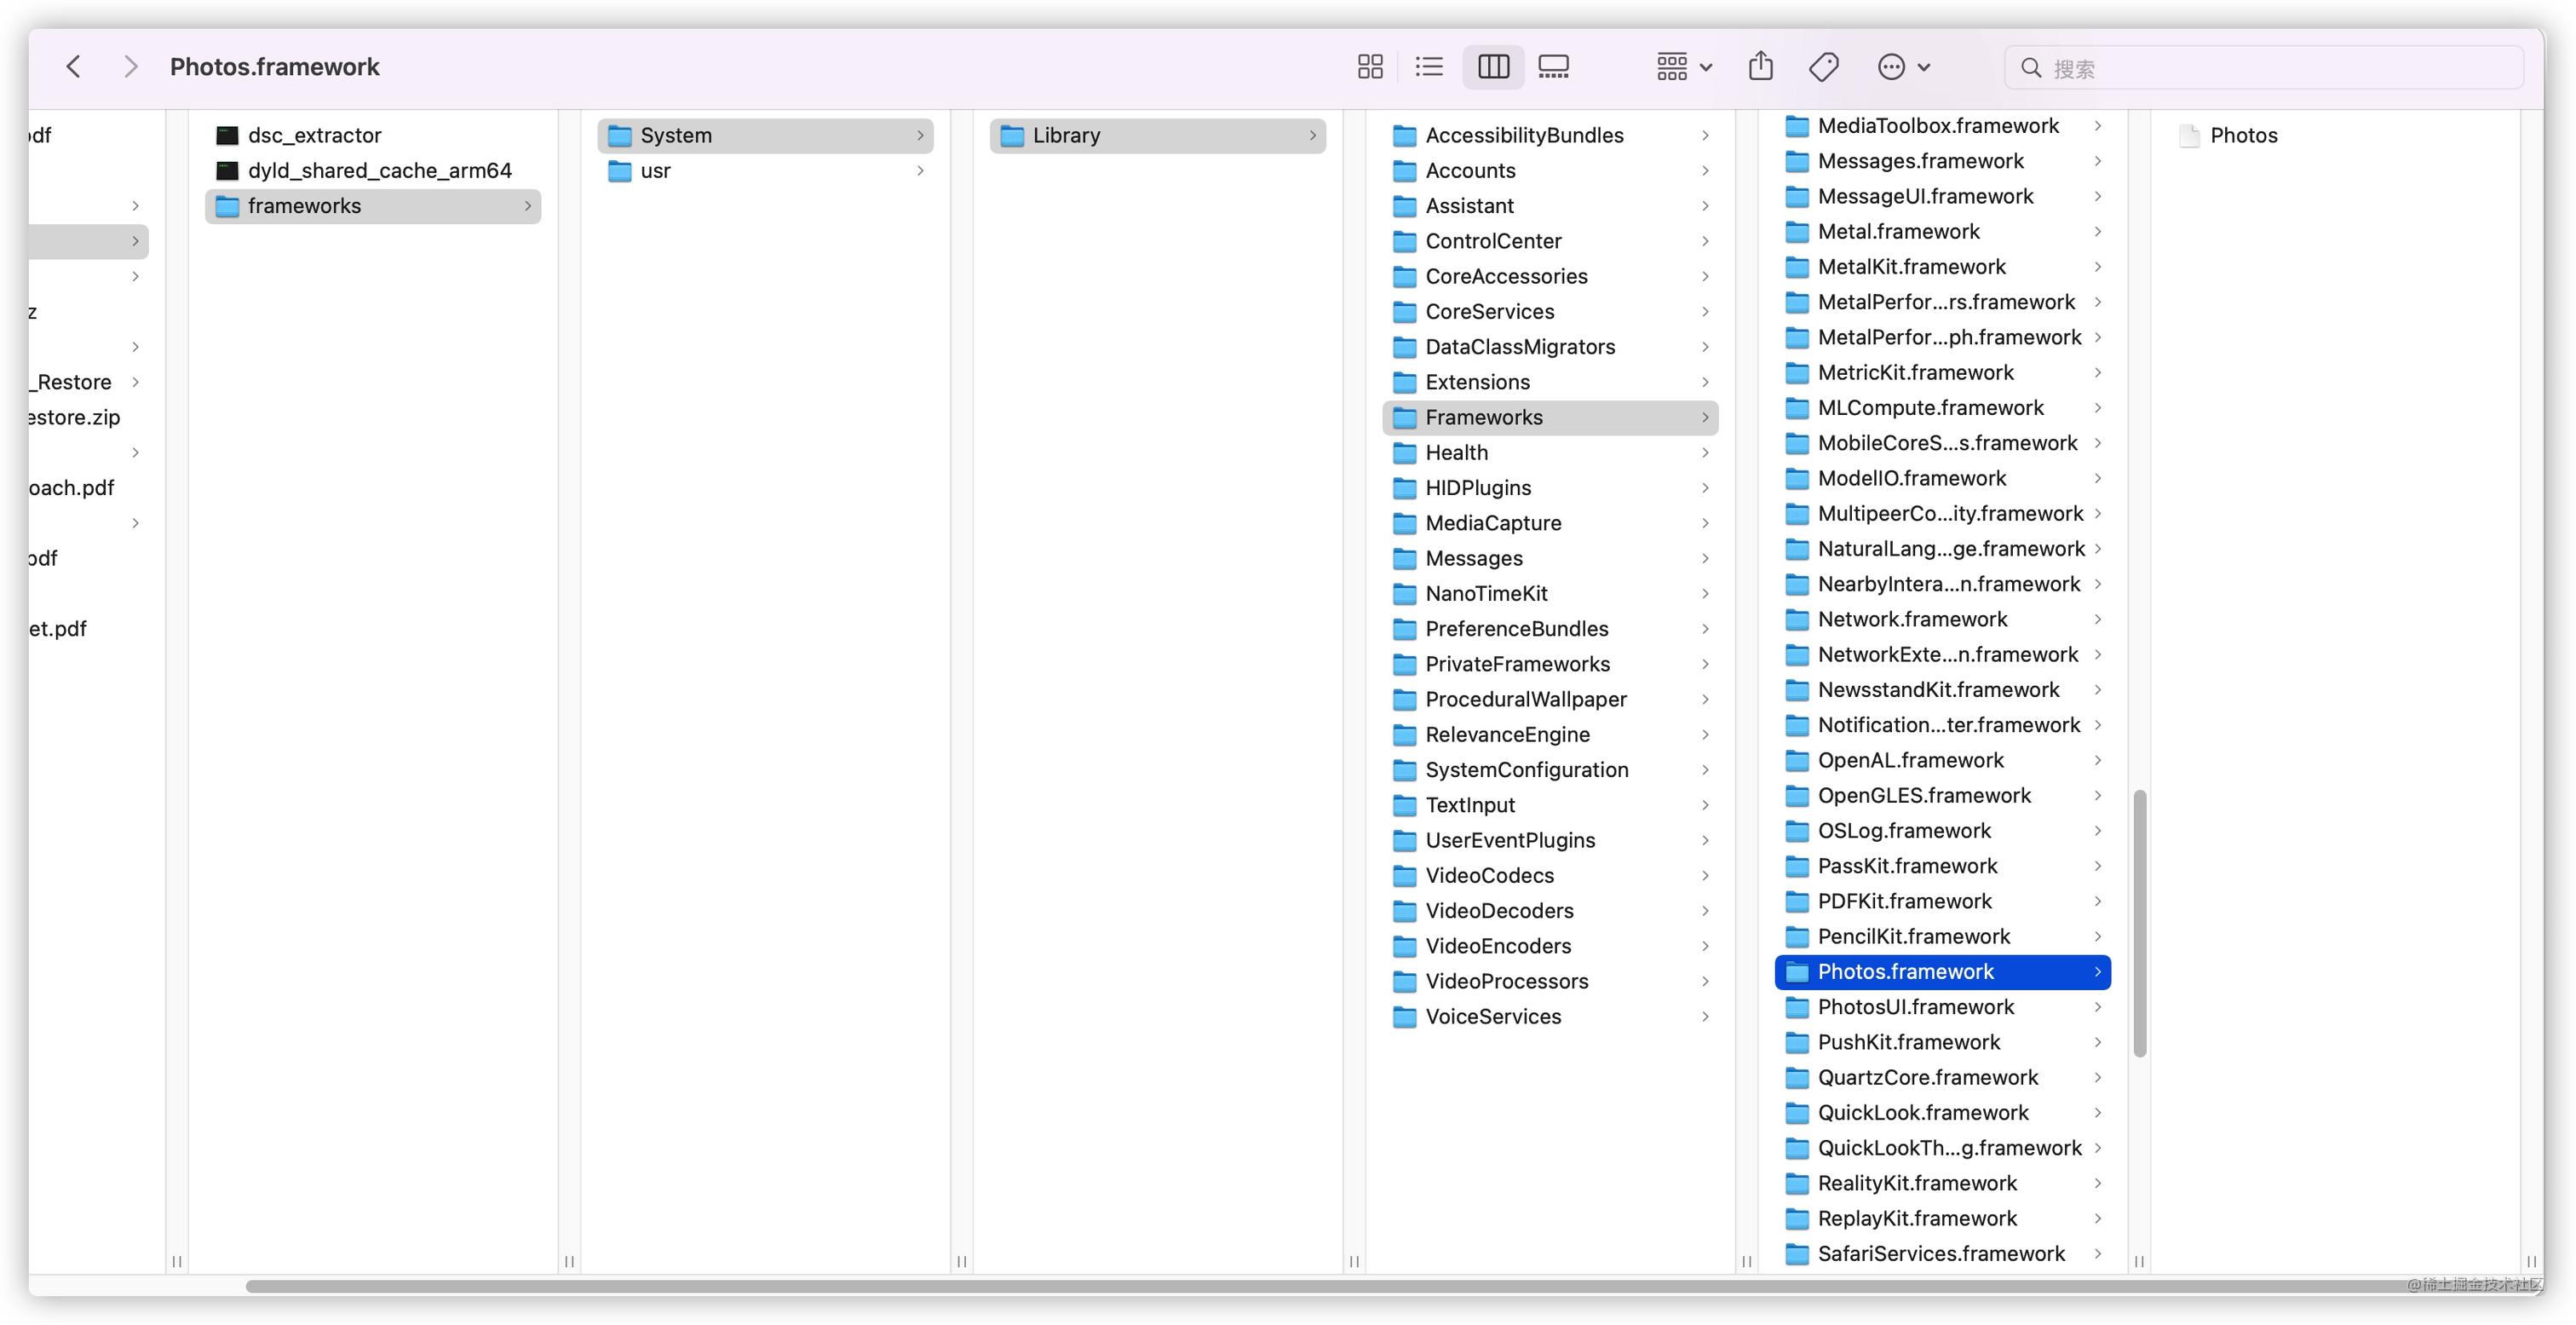Expand the Frameworks folder chevron
This screenshot has height=1325, width=2576.
[1705, 417]
